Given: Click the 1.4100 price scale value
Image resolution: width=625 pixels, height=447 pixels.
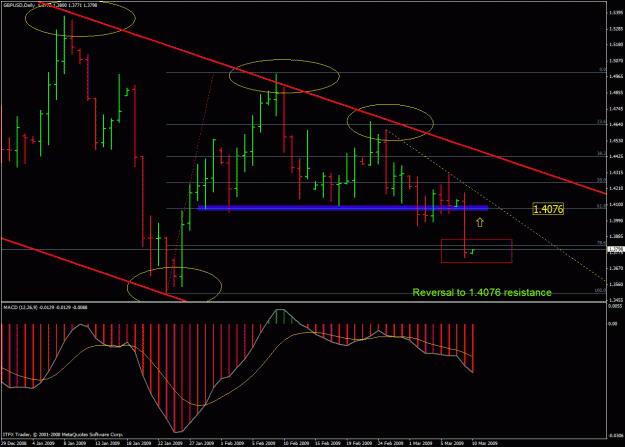Looking at the screenshot, I should [x=616, y=204].
